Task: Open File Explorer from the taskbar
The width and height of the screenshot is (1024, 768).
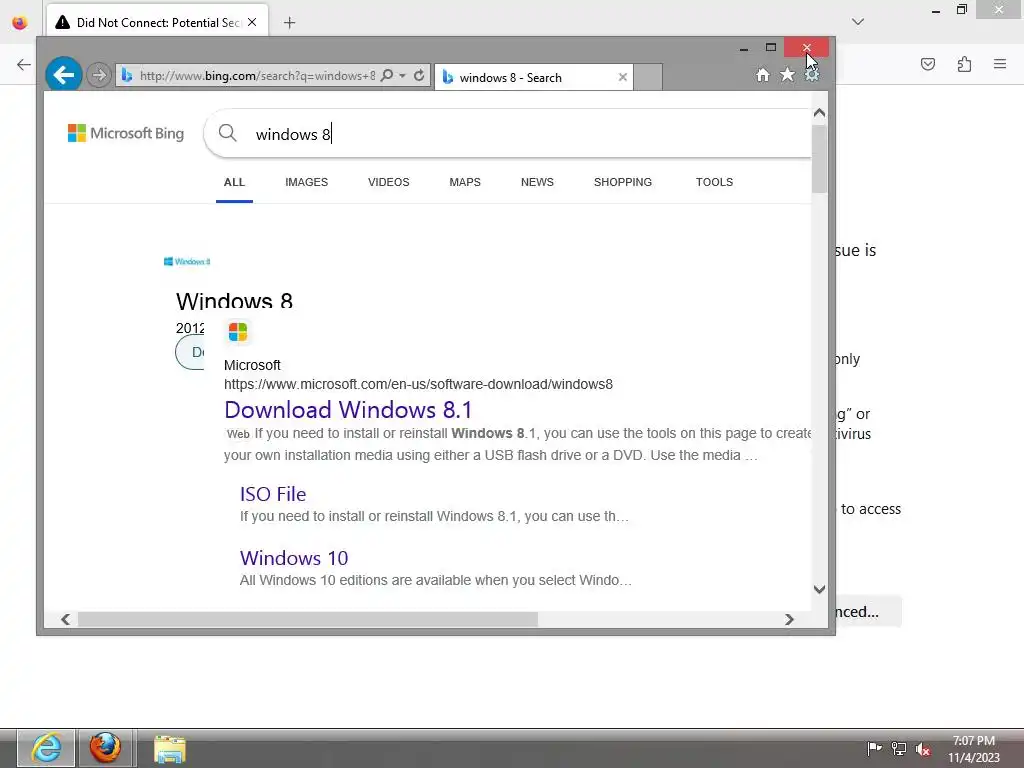Action: click(x=169, y=748)
